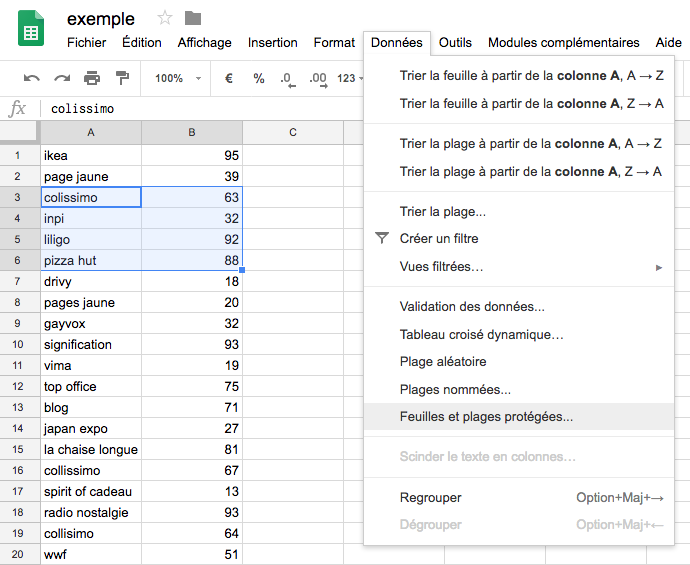Open the Outils menu
The image size is (690, 565).
coord(455,43)
